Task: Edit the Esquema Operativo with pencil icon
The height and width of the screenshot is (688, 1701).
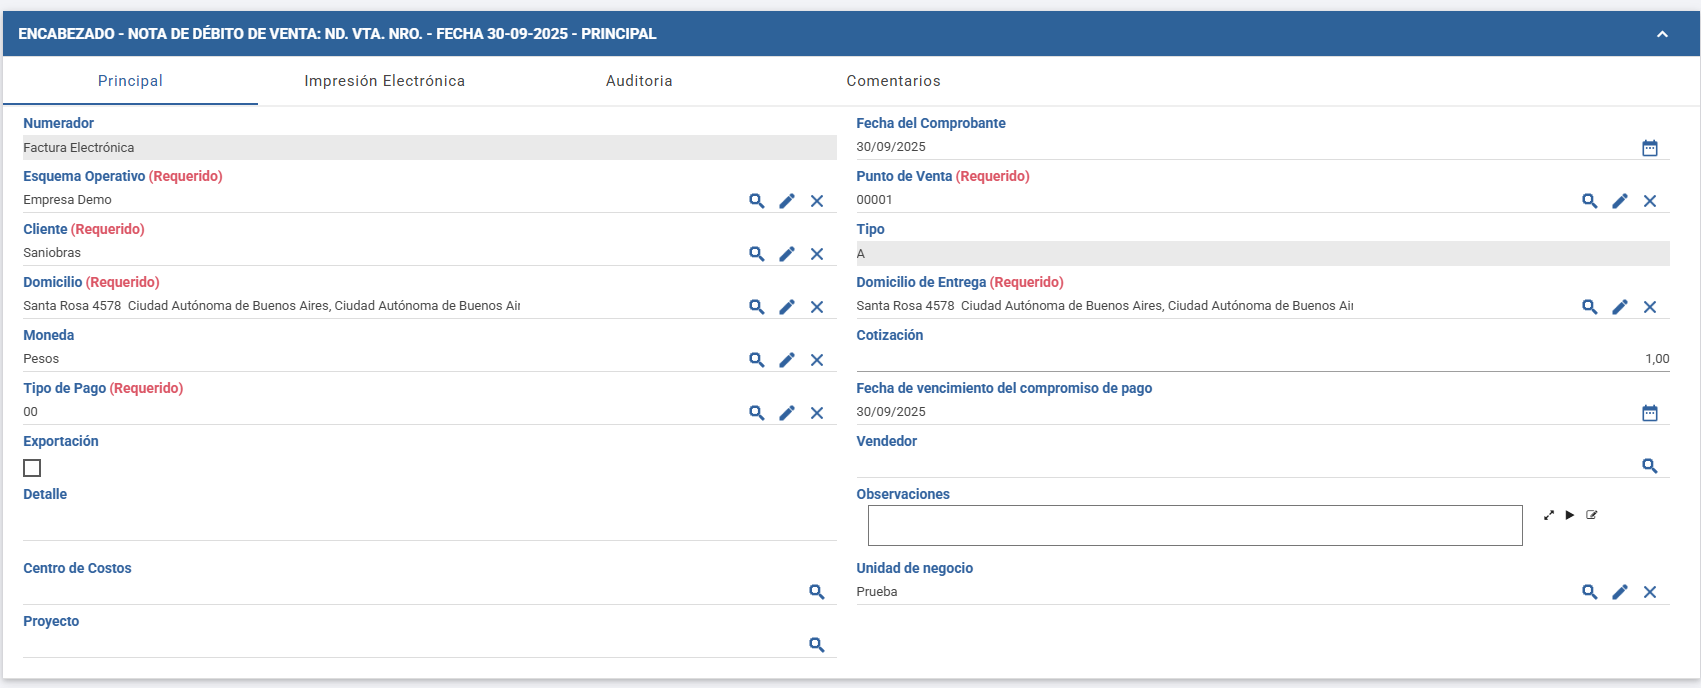Action: click(x=787, y=201)
